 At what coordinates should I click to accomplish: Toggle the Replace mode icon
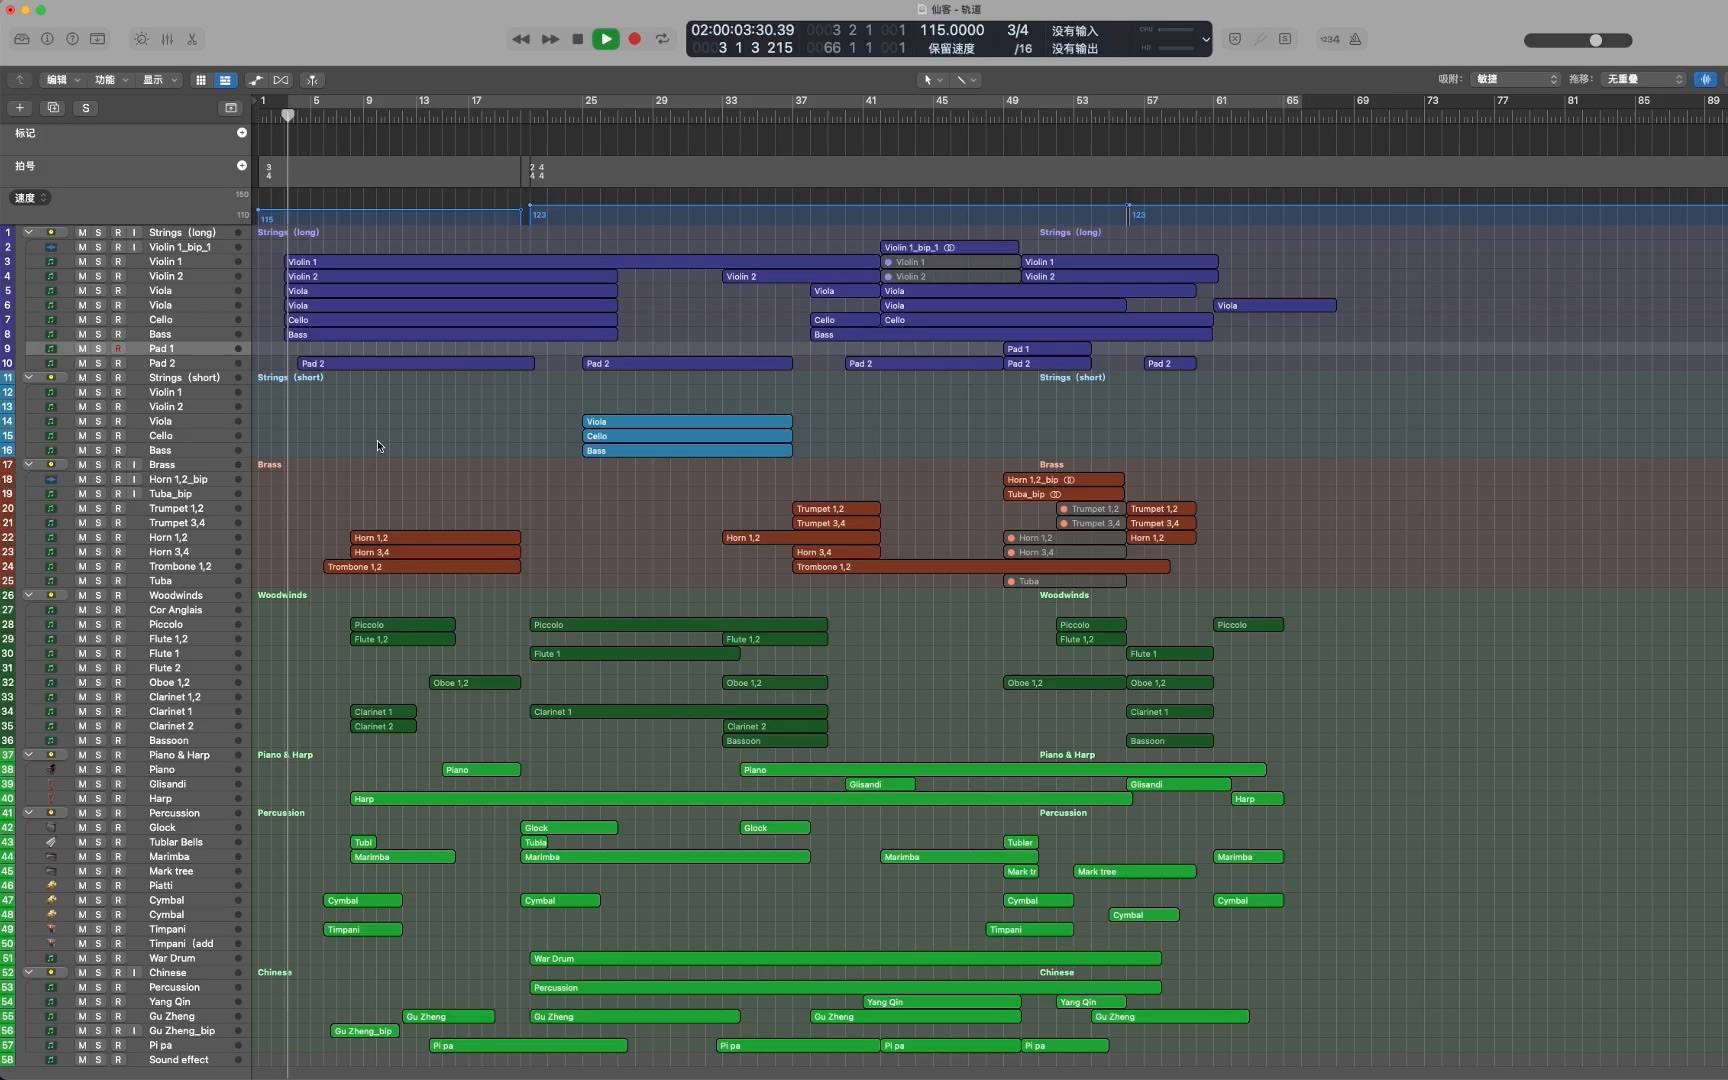(1235, 39)
